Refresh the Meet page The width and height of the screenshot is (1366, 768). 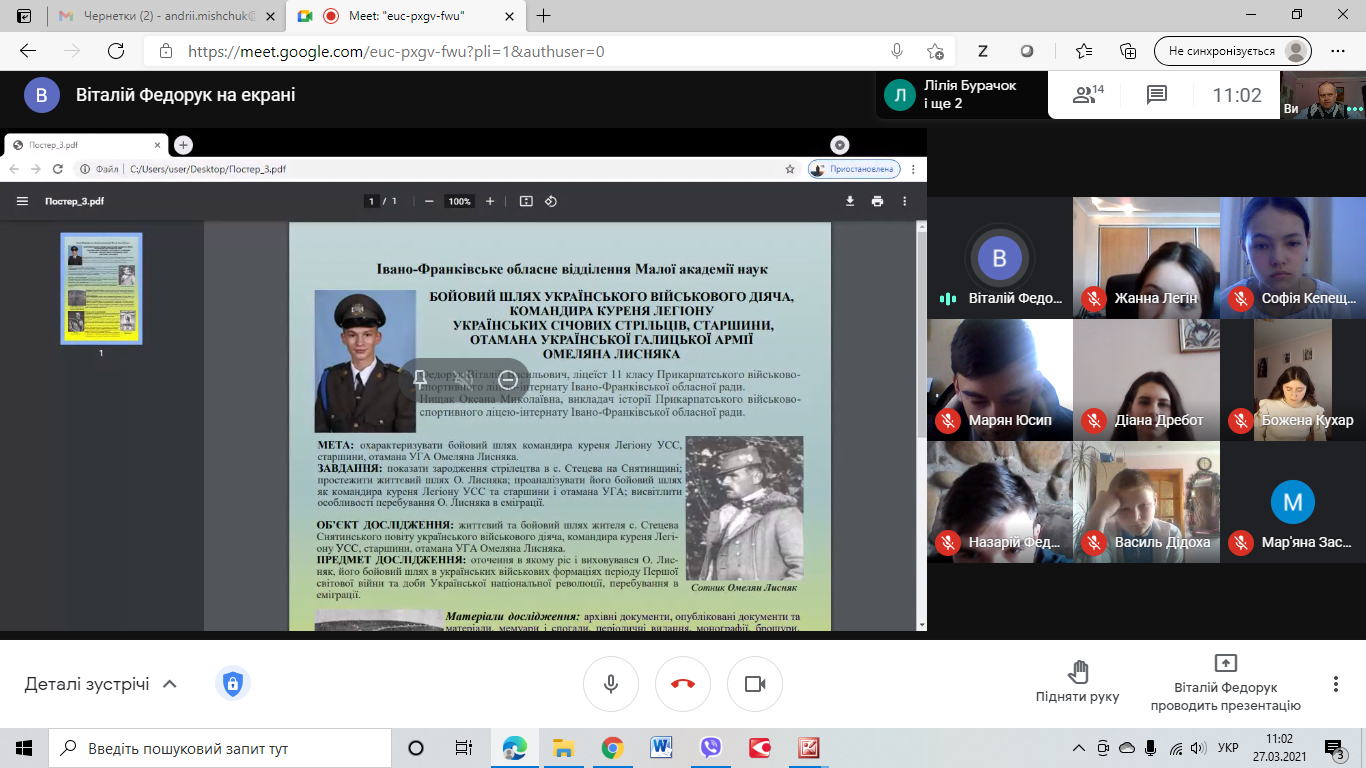pyautogui.click(x=116, y=52)
